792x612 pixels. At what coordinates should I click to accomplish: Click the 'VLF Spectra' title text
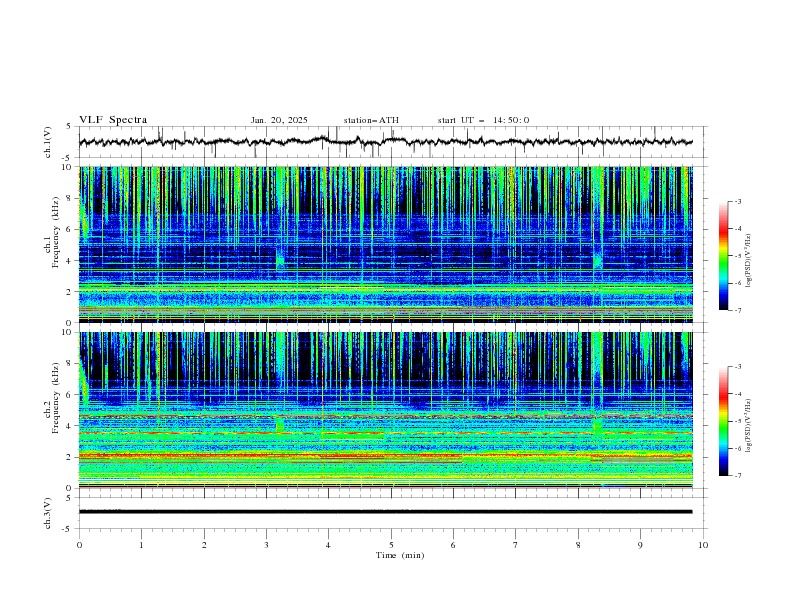click(113, 120)
